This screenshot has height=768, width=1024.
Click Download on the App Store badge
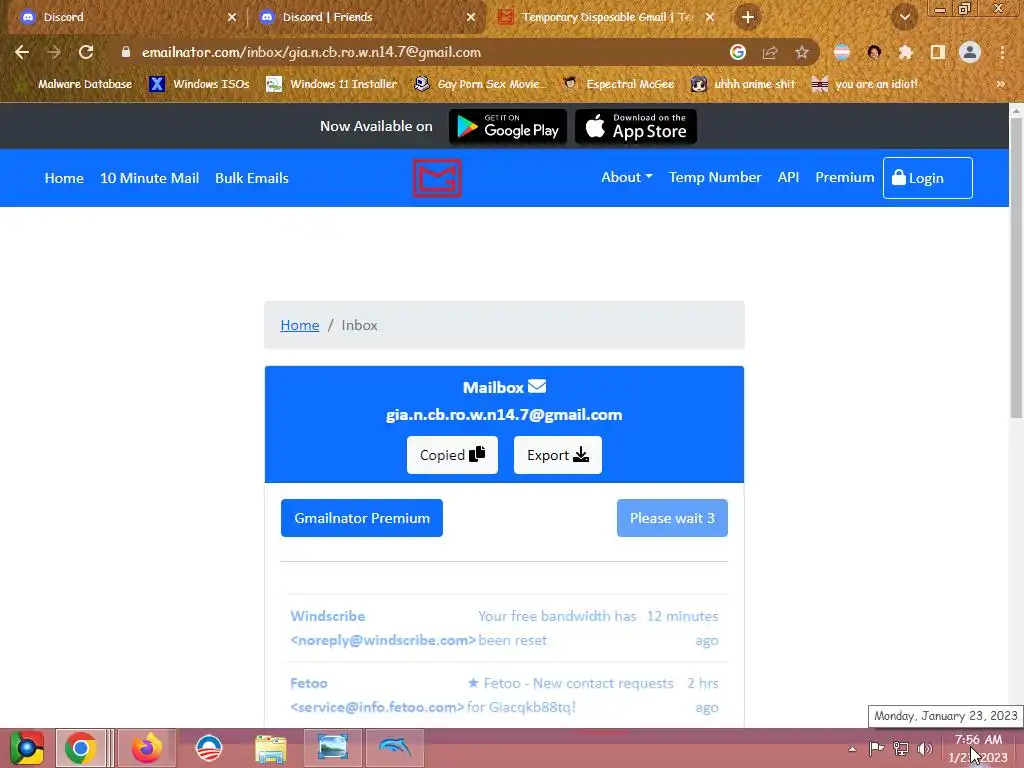635,126
